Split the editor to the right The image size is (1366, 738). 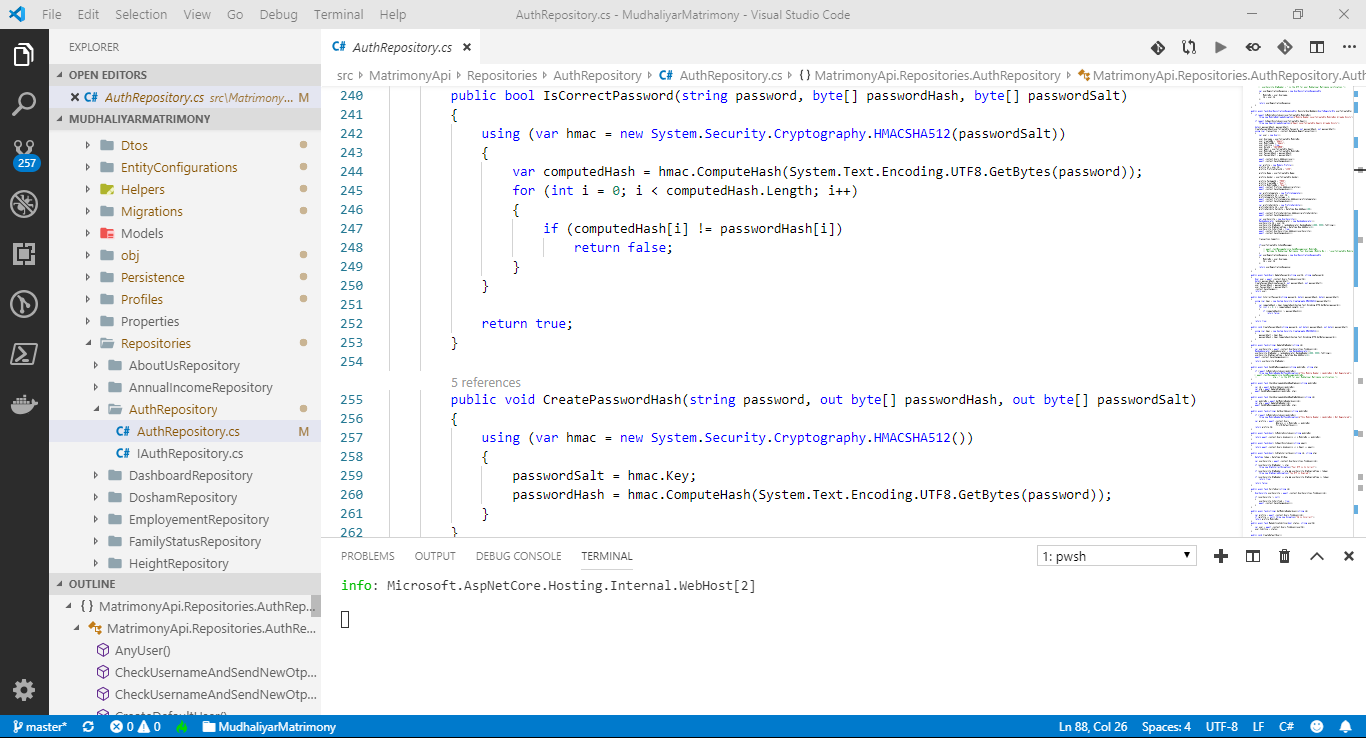coord(1317,47)
